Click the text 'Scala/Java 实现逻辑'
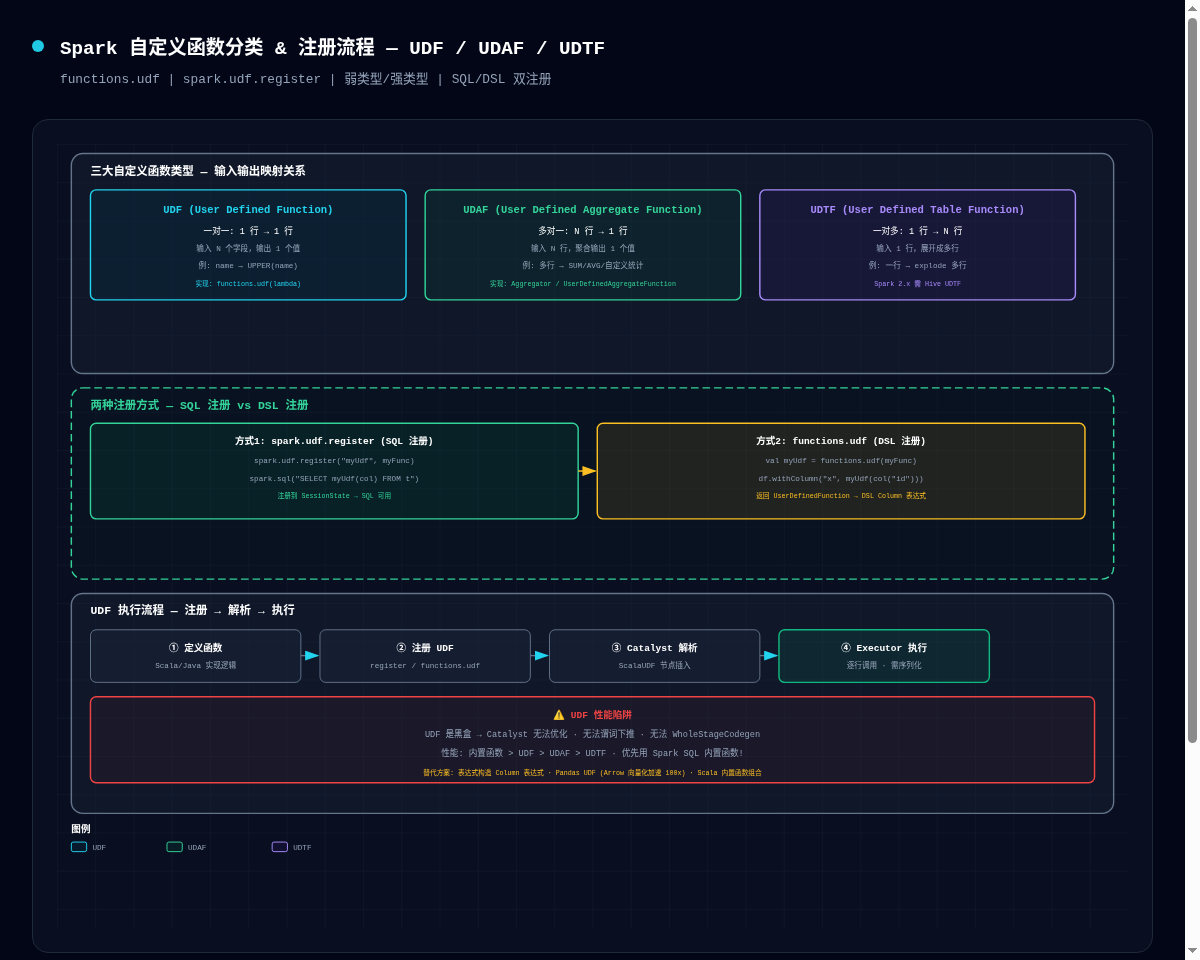This screenshot has width=1200, height=960. [x=196, y=666]
